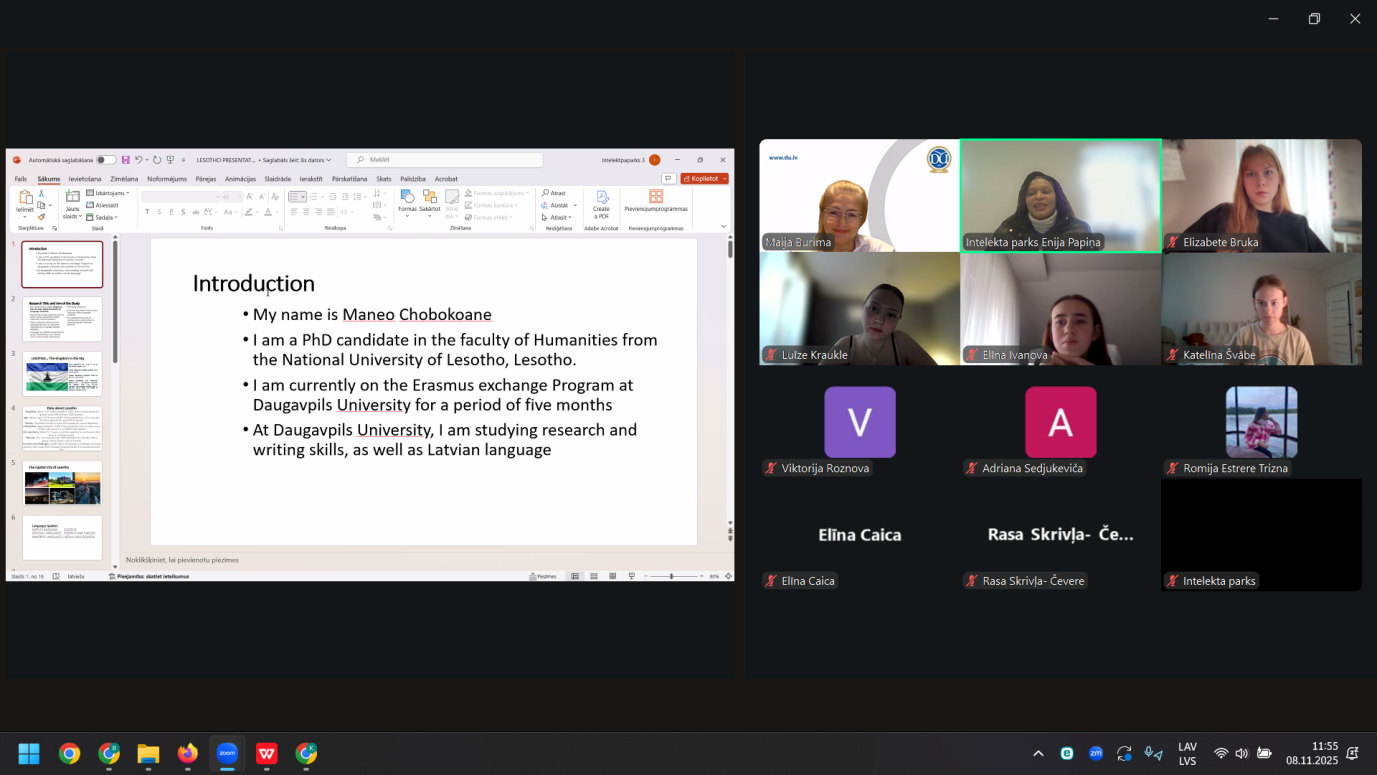This screenshot has width=1377, height=775.
Task: Click the Noklikšķiniet notes placeholder text
Action: pos(182,560)
